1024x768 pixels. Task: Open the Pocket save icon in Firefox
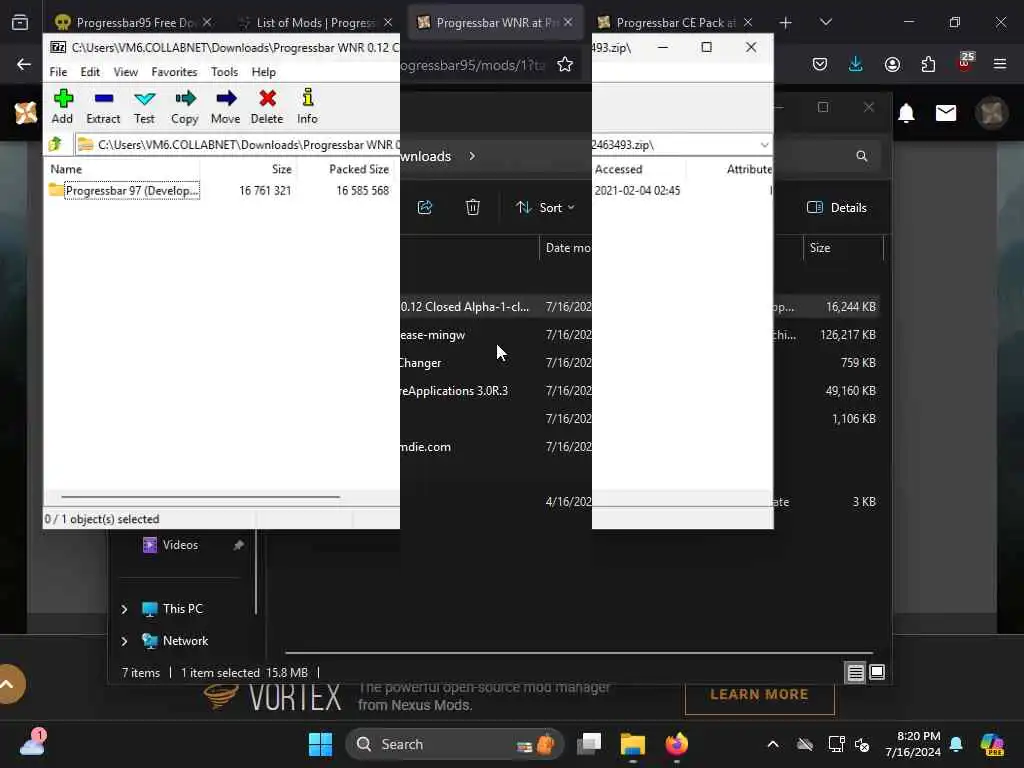coord(820,64)
